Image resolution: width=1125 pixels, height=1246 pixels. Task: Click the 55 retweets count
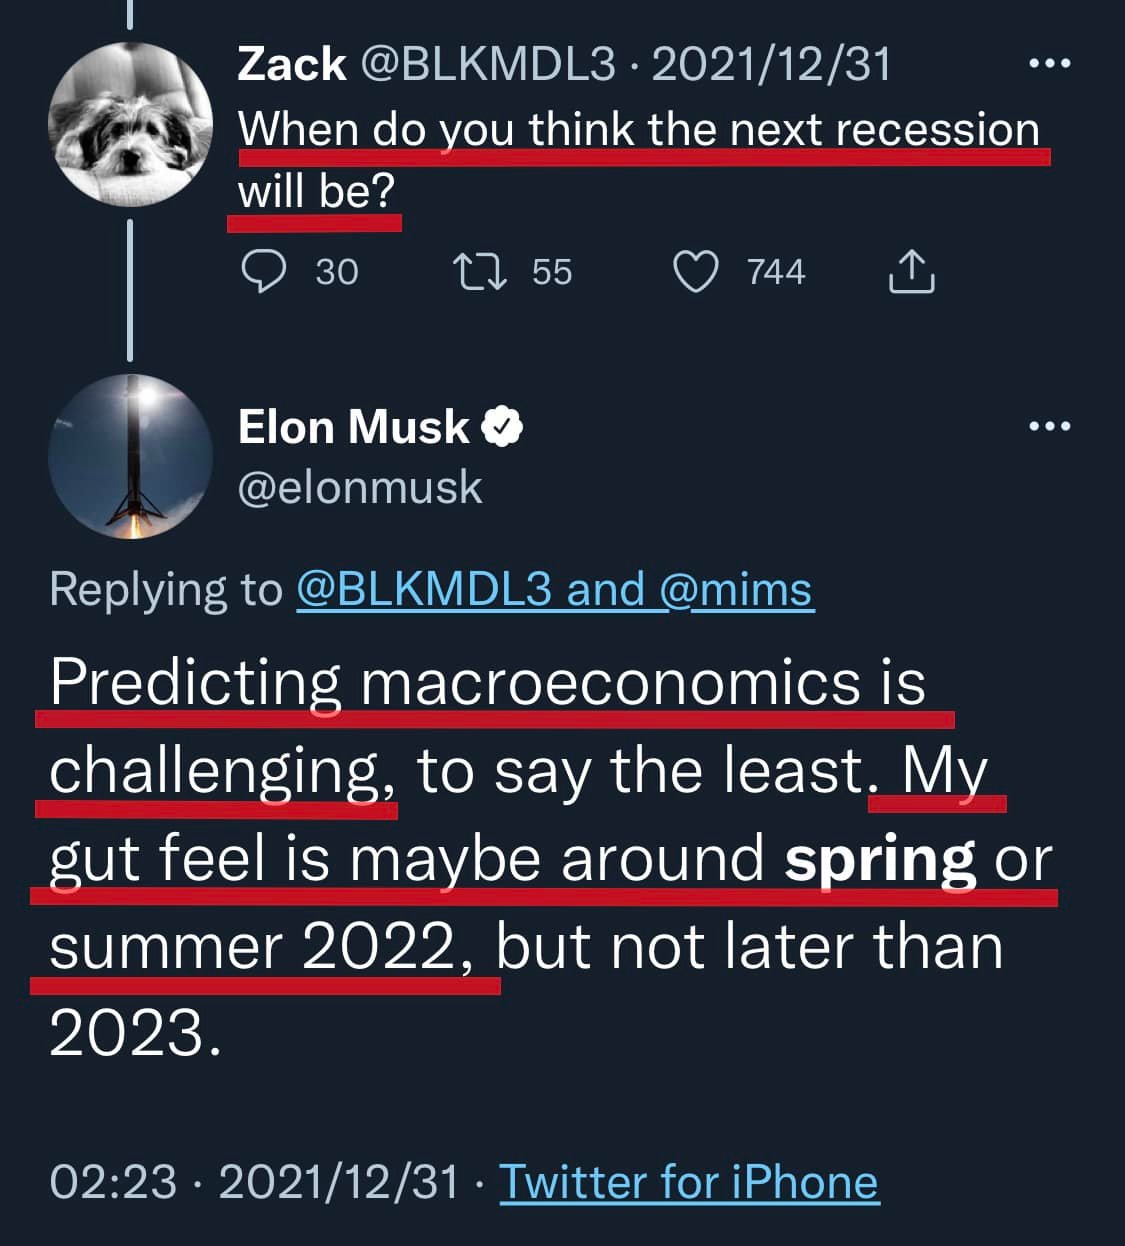[551, 271]
